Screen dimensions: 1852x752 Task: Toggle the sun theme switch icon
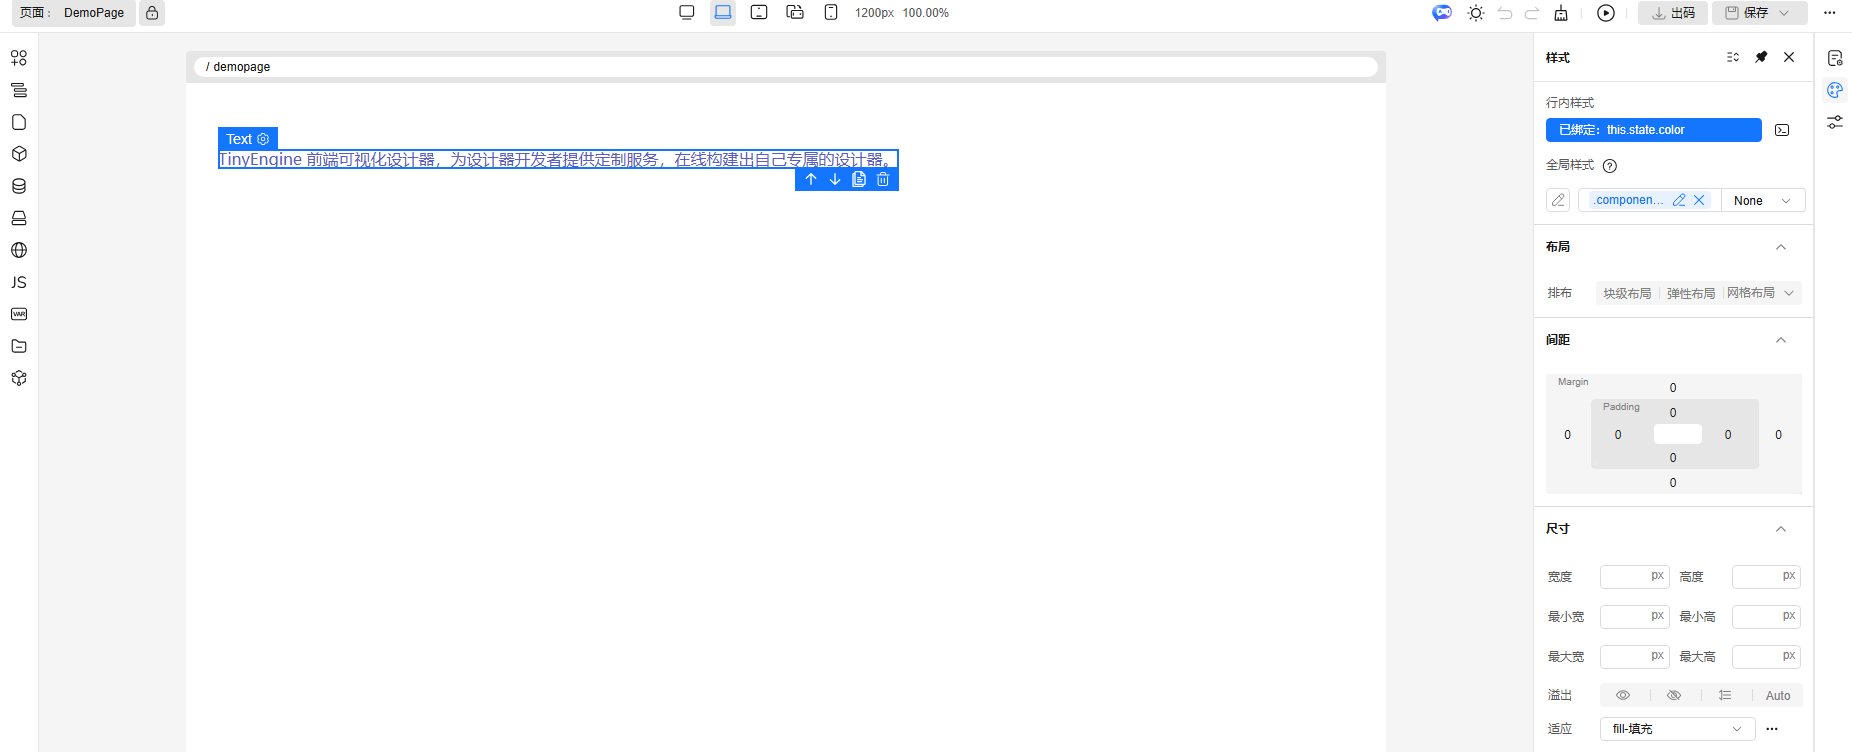click(1476, 13)
